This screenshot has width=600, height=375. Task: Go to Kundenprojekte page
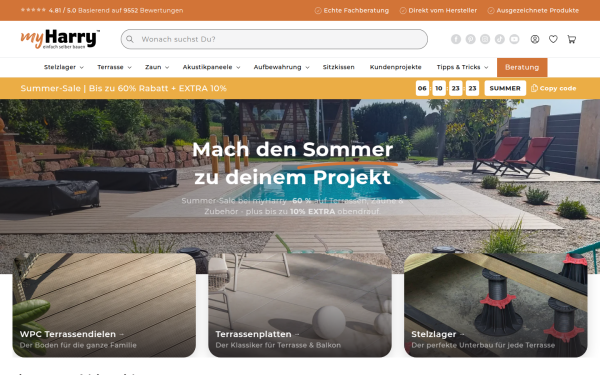395,67
